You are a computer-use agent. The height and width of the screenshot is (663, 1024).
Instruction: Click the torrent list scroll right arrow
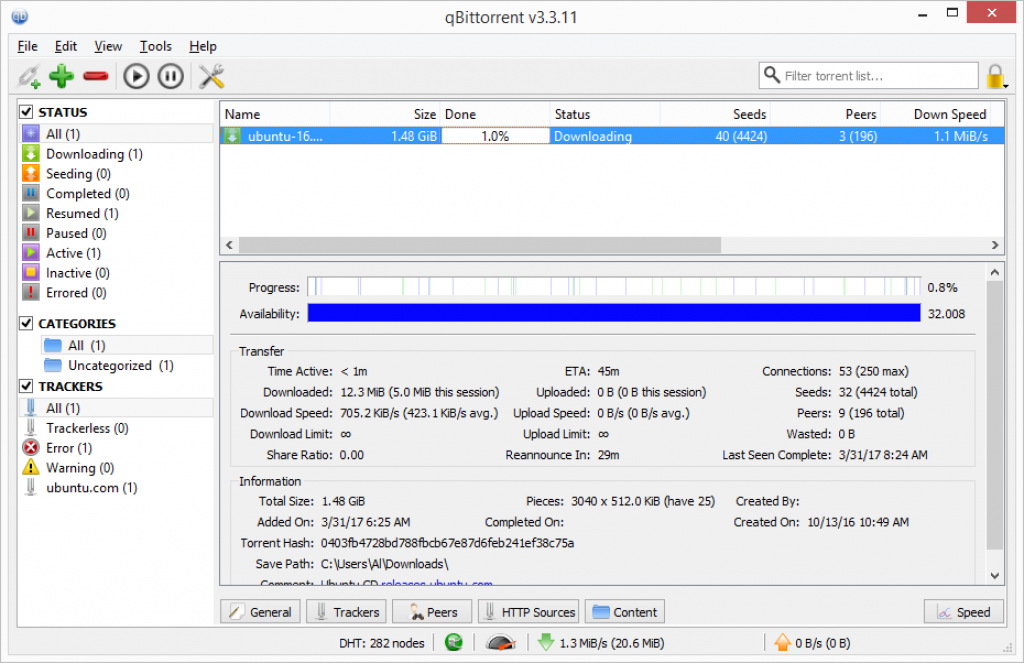click(x=995, y=245)
